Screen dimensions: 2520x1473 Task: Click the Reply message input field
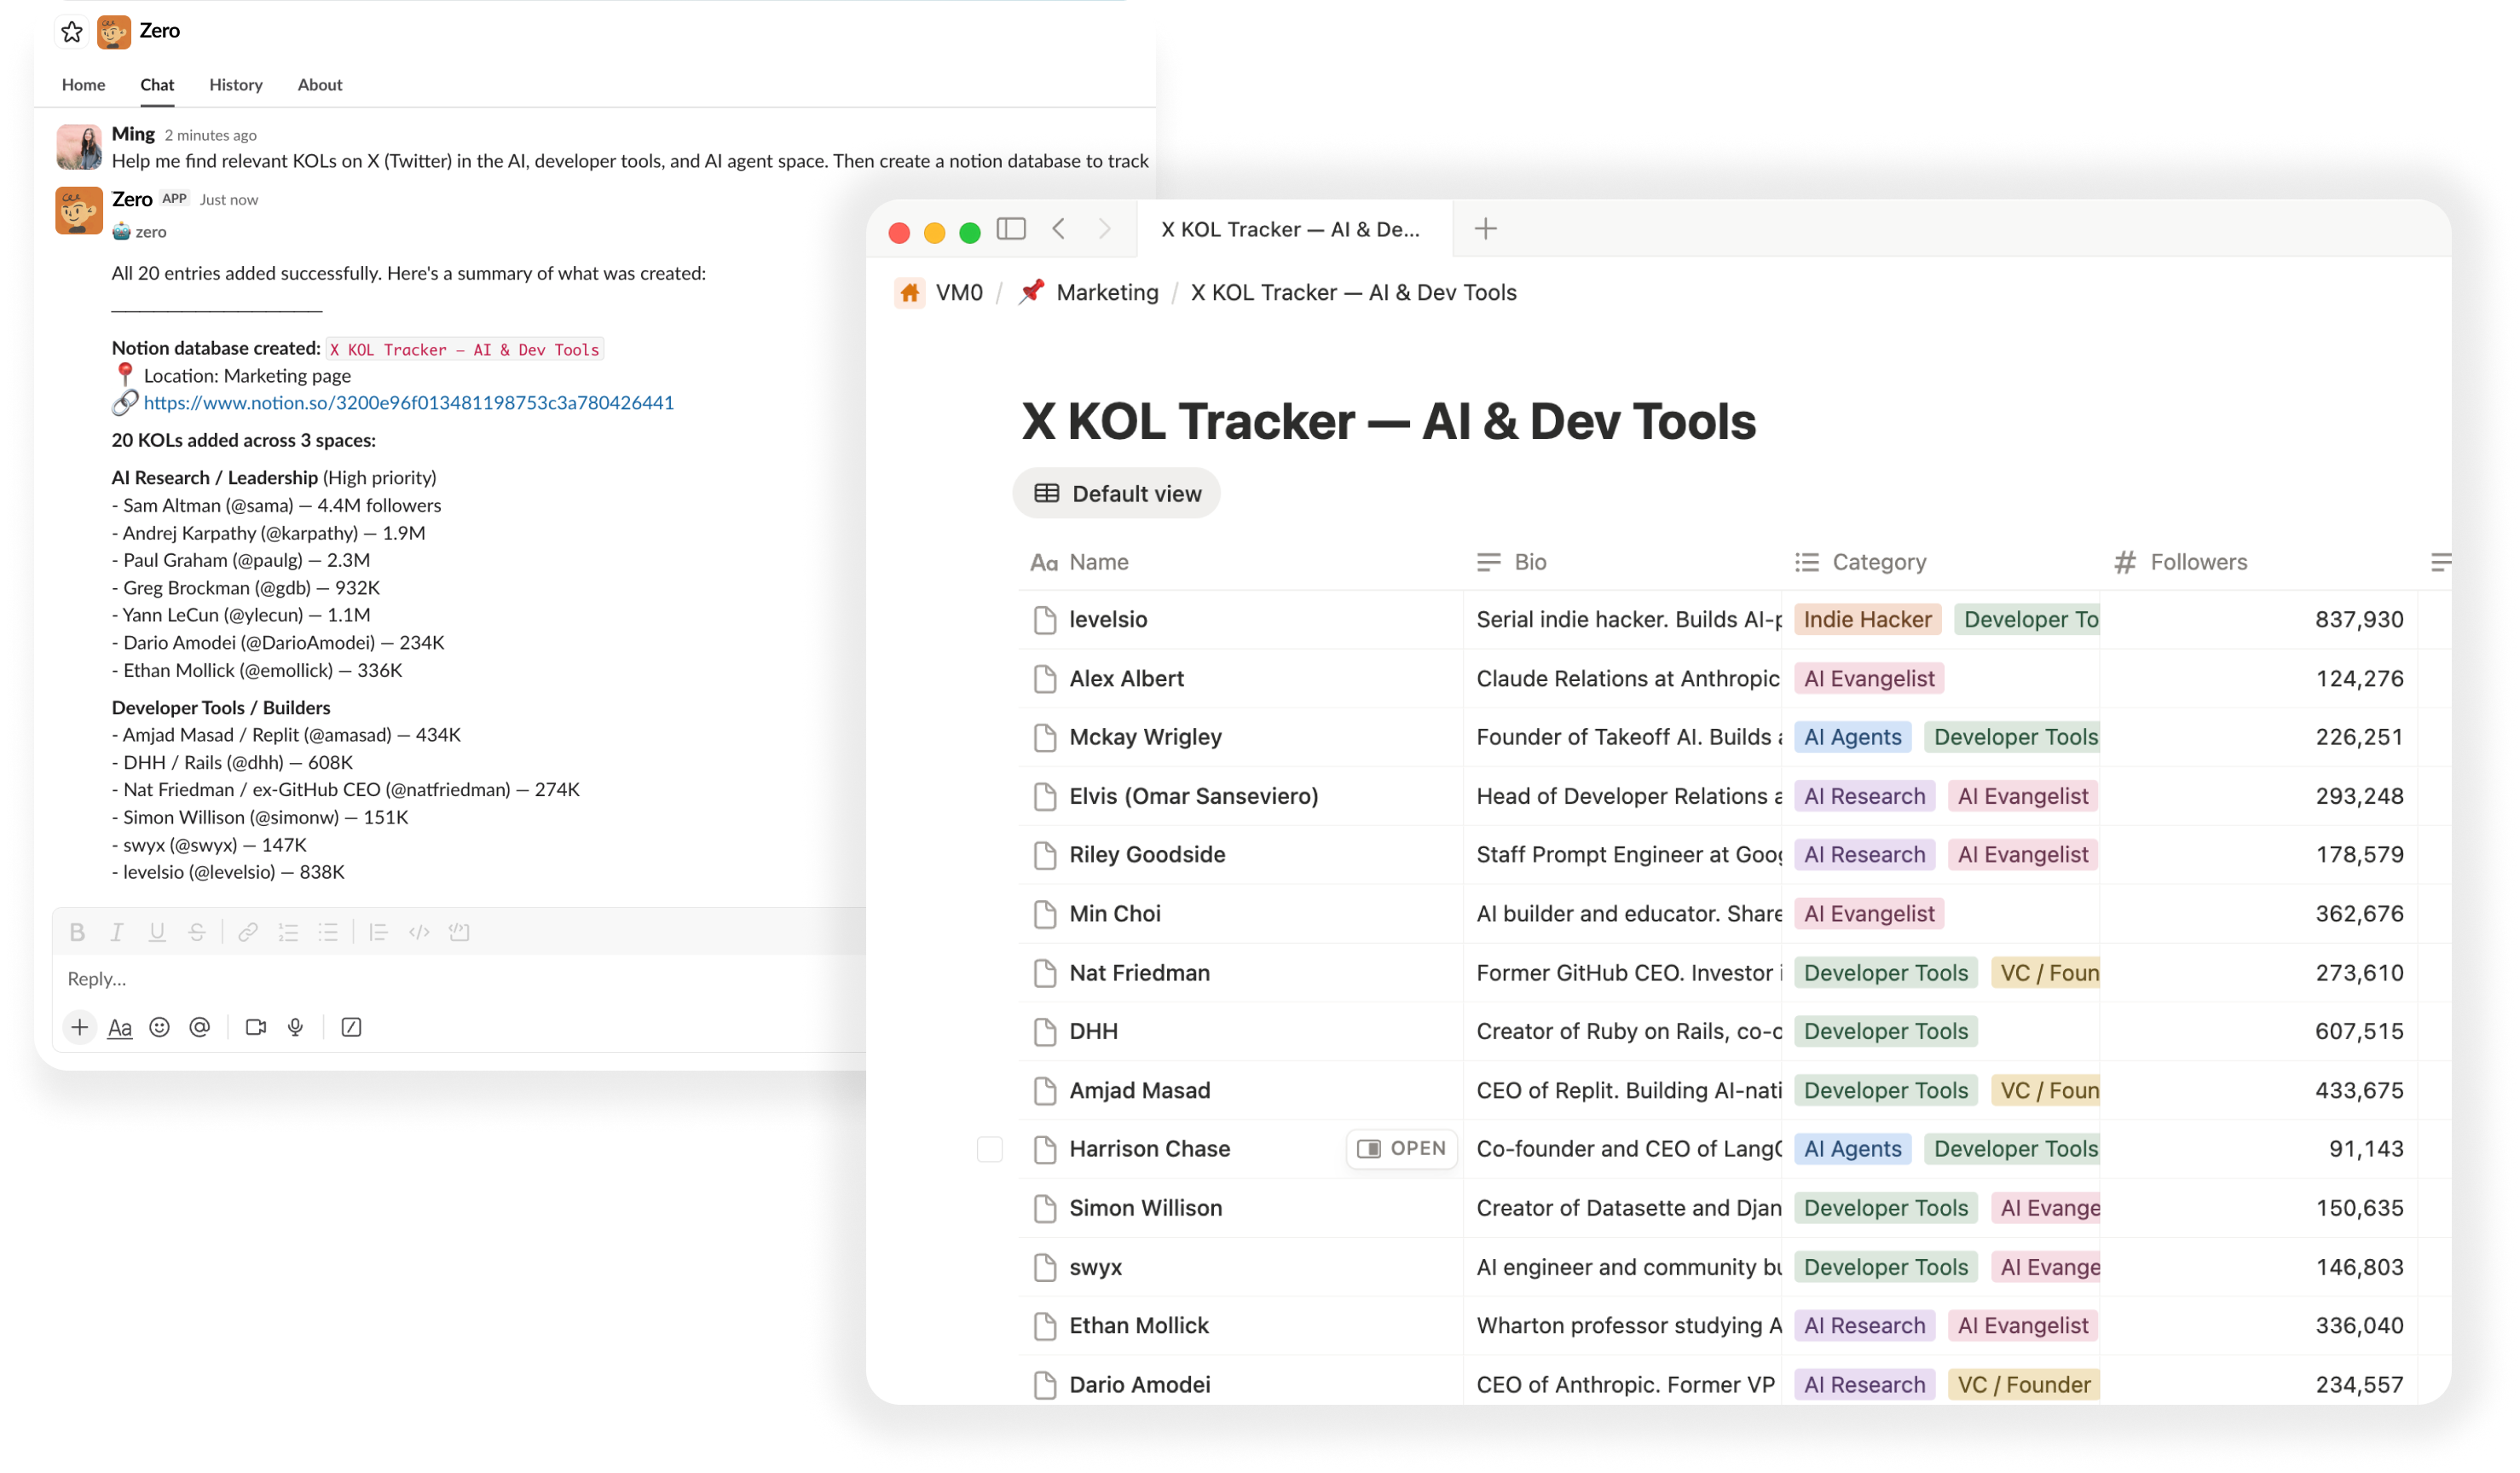[460, 979]
